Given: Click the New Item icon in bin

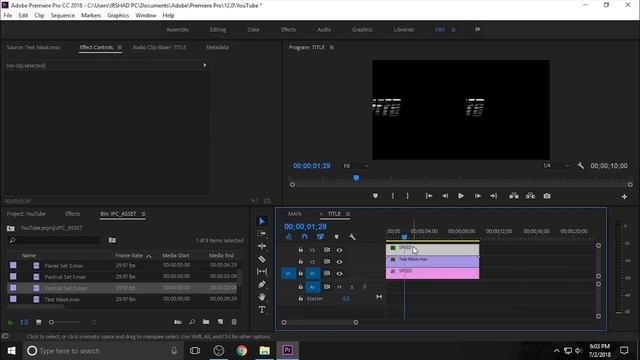Looking at the screenshot, I should click(x=220, y=322).
